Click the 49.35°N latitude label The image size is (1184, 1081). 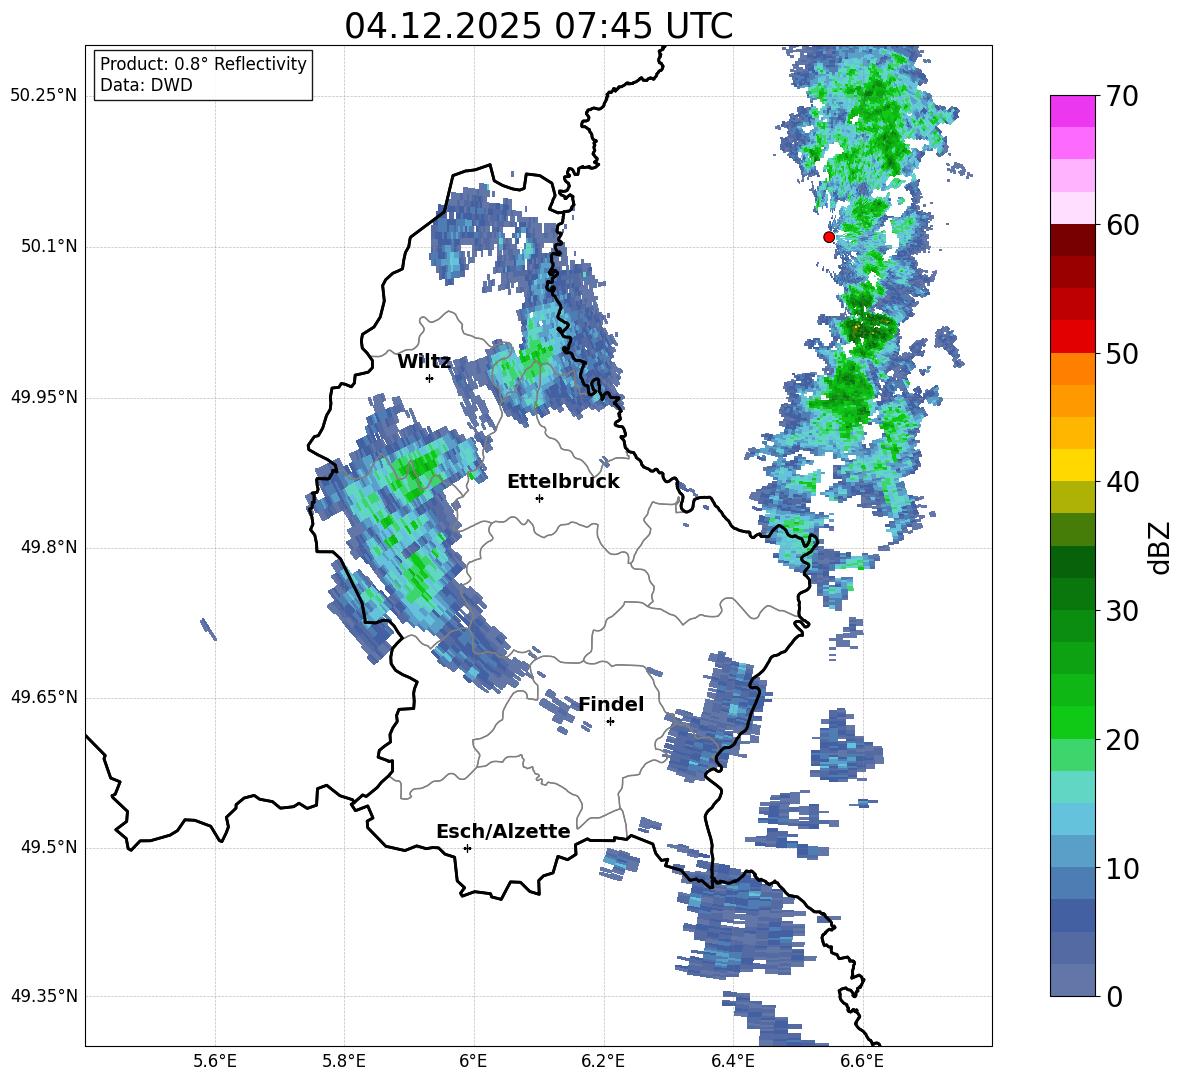tap(43, 996)
